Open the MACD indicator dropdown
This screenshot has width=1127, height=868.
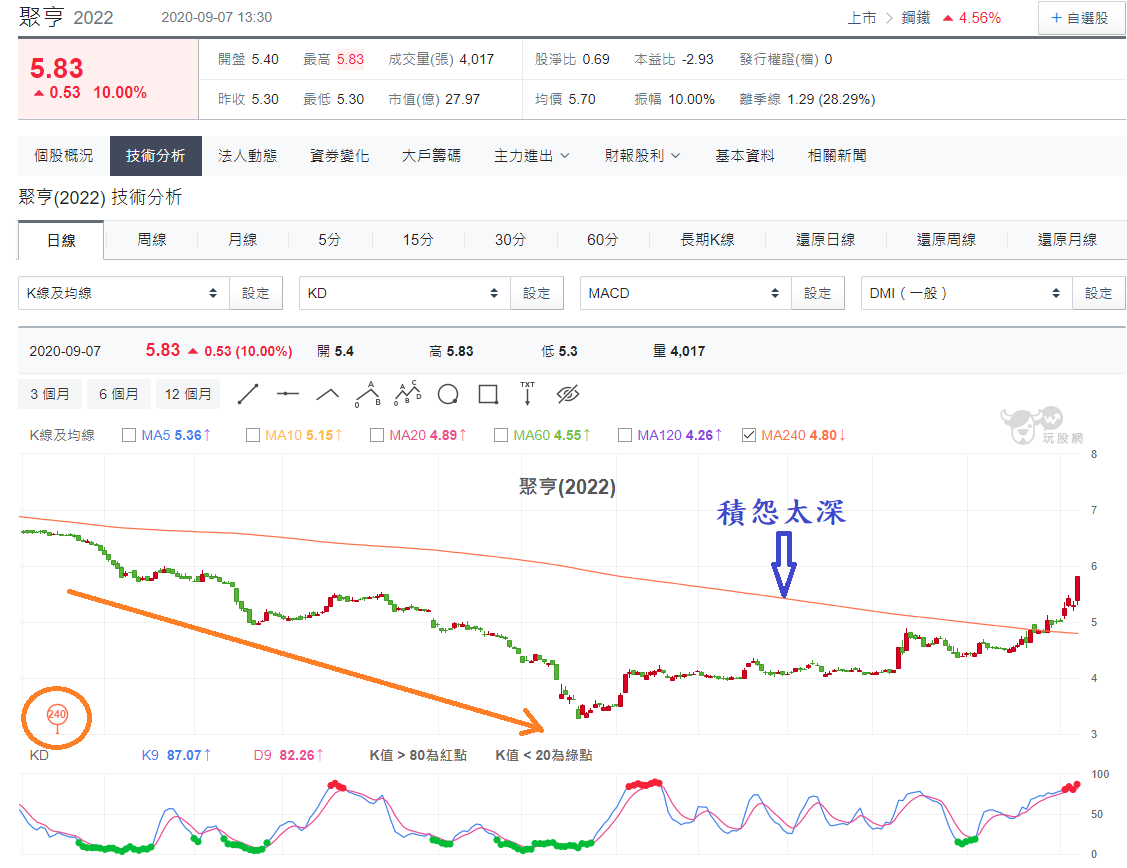tap(686, 293)
